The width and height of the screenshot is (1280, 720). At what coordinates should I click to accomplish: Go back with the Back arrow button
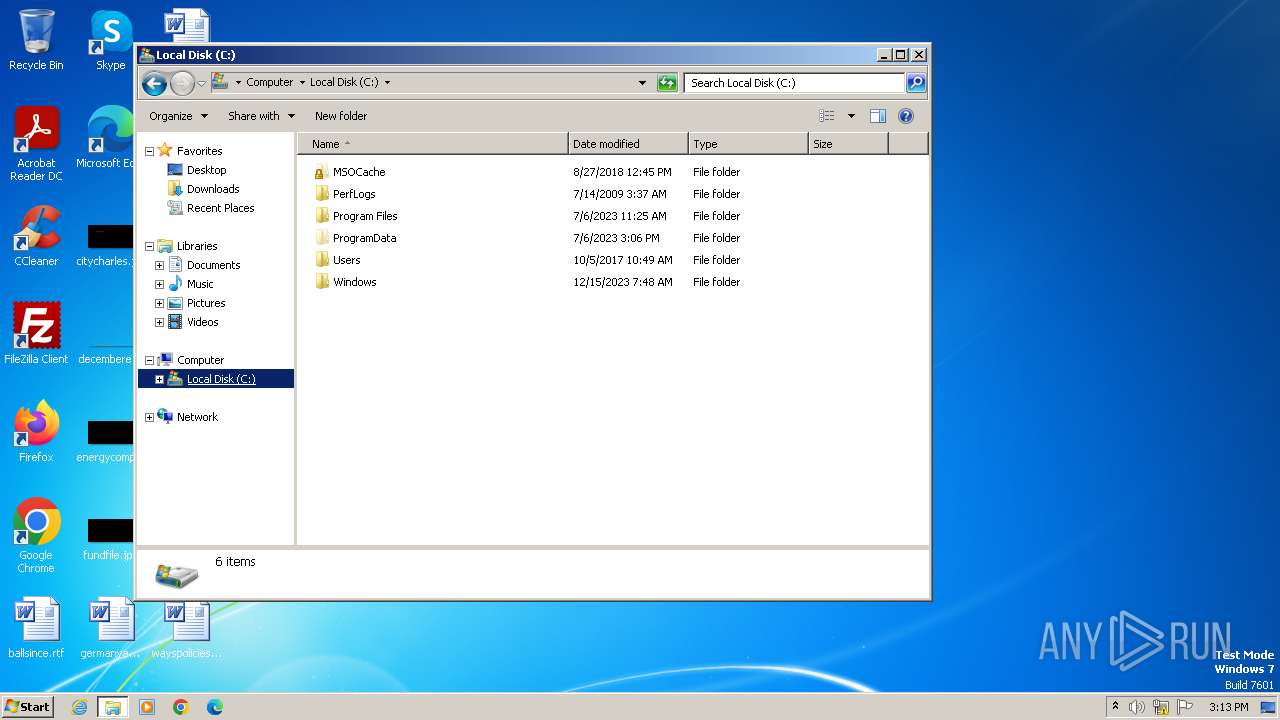click(x=154, y=83)
